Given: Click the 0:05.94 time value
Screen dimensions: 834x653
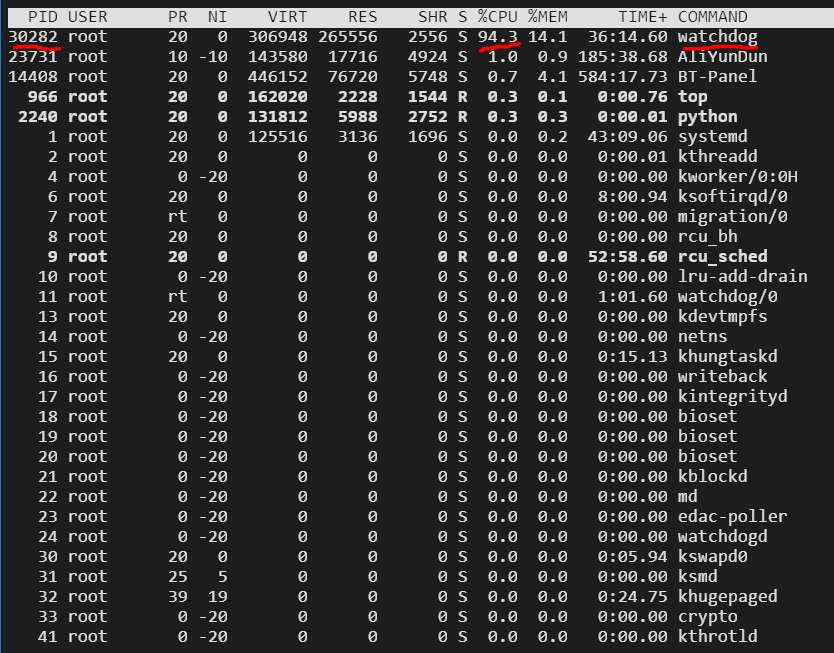Looking at the screenshot, I should tap(632, 557).
